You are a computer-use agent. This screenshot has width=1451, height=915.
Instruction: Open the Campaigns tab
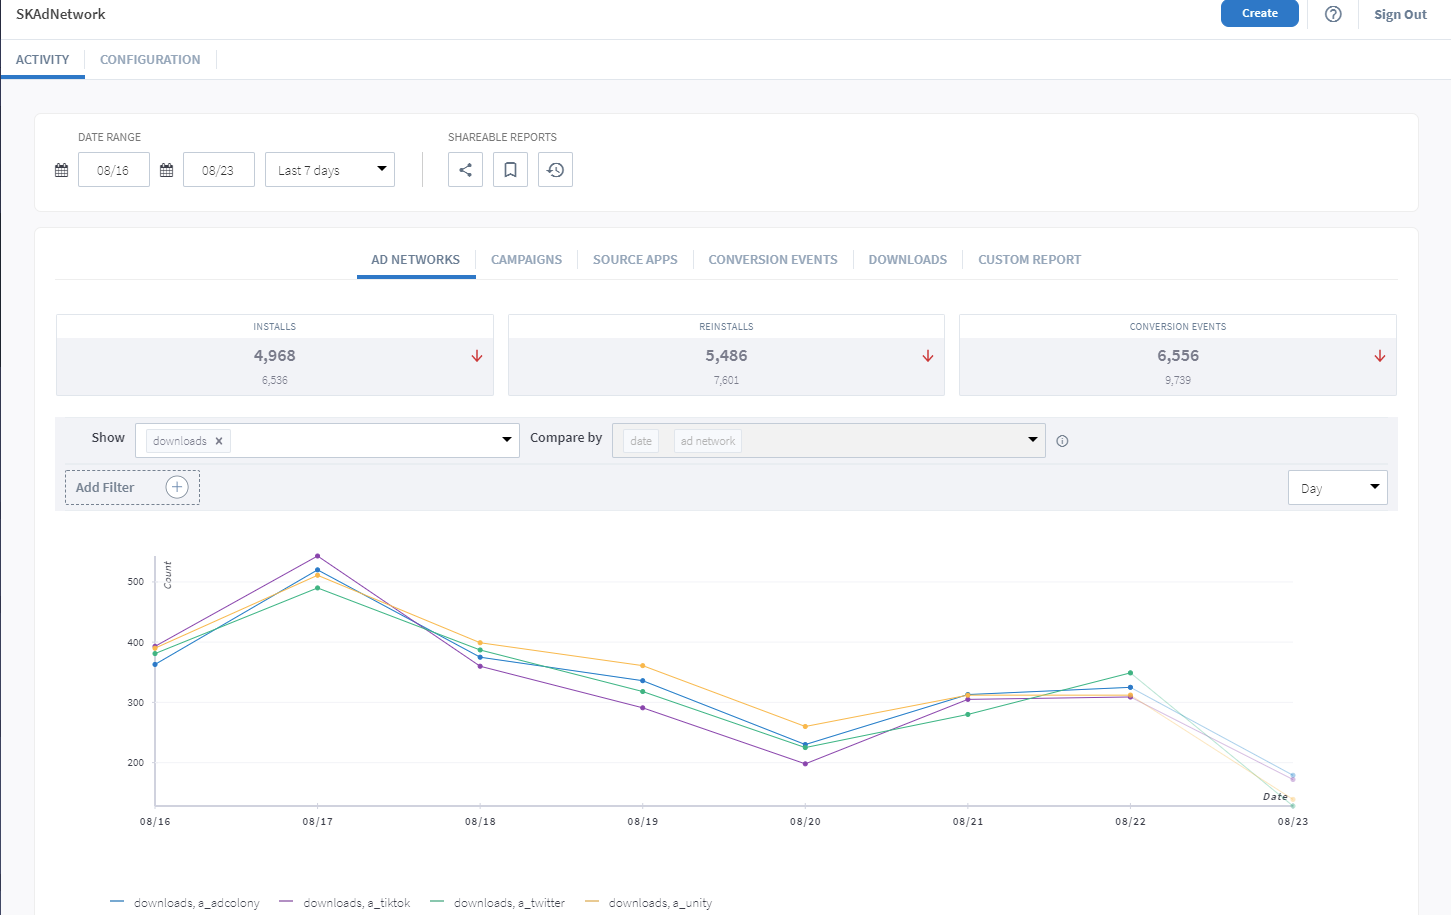click(526, 260)
